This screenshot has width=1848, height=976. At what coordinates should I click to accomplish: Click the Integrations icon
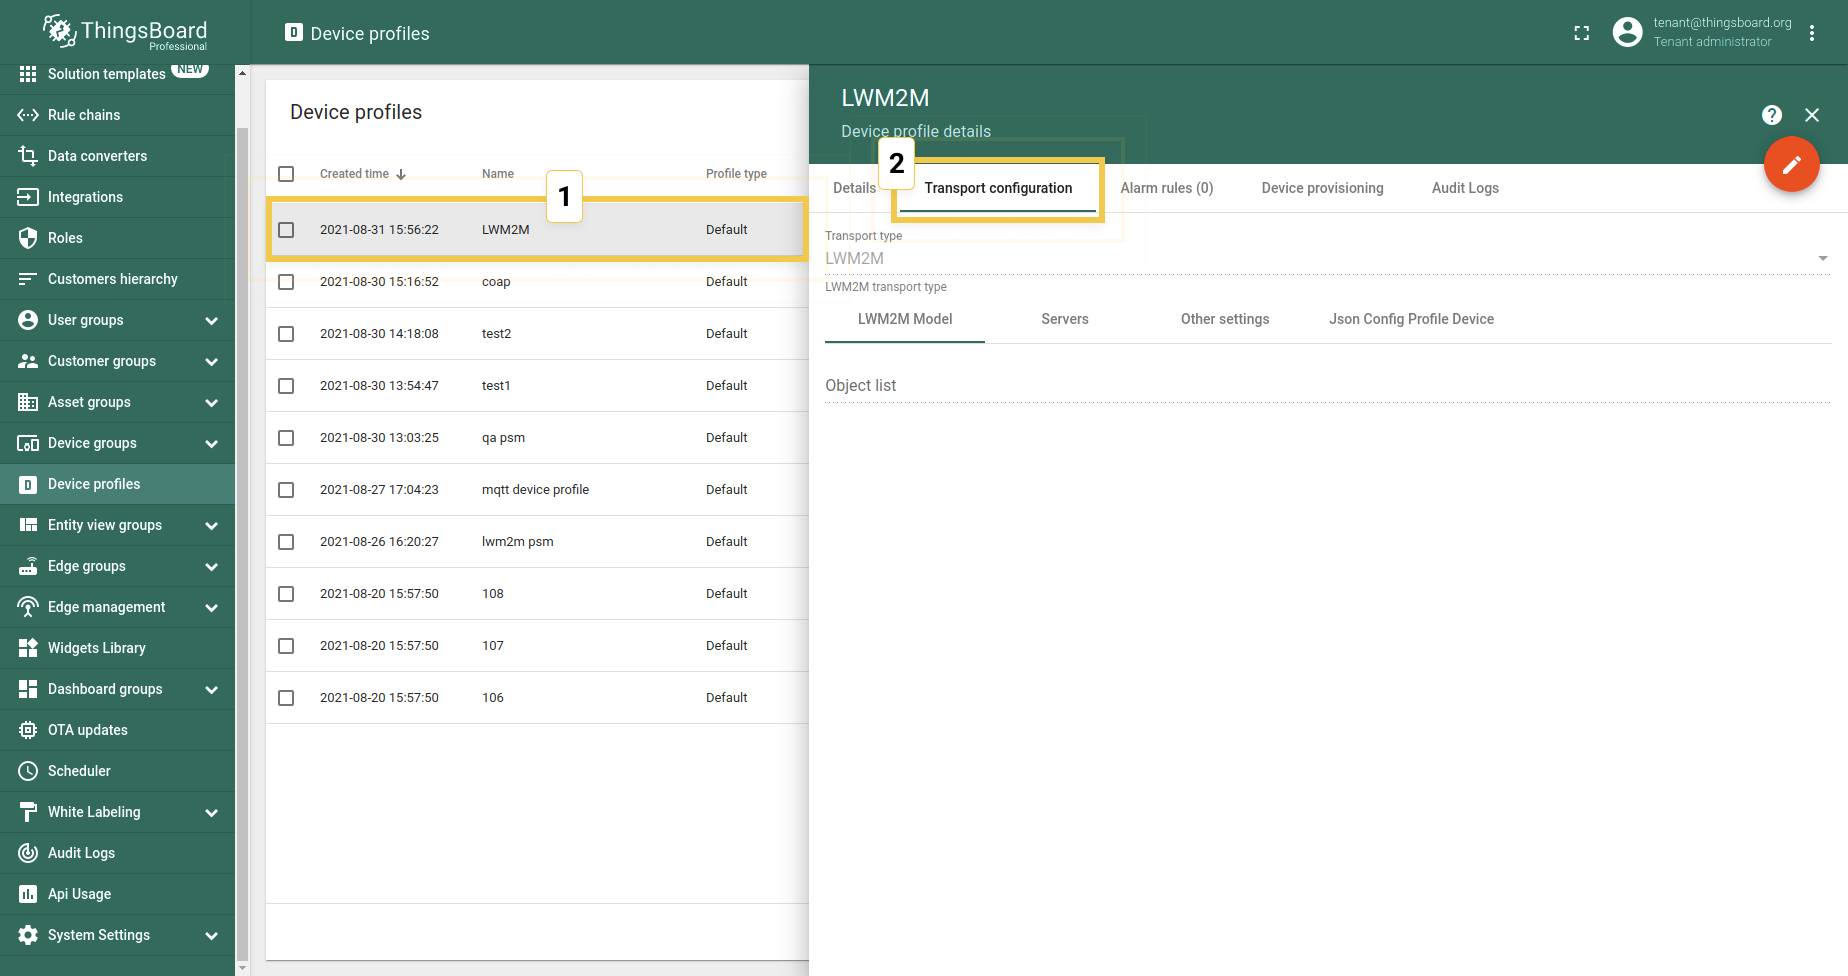28,197
